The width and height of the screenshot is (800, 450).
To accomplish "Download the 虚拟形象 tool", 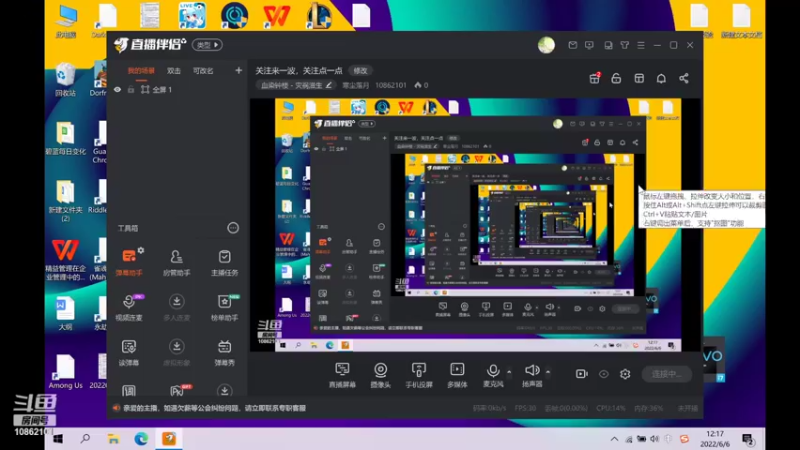I will click(177, 352).
